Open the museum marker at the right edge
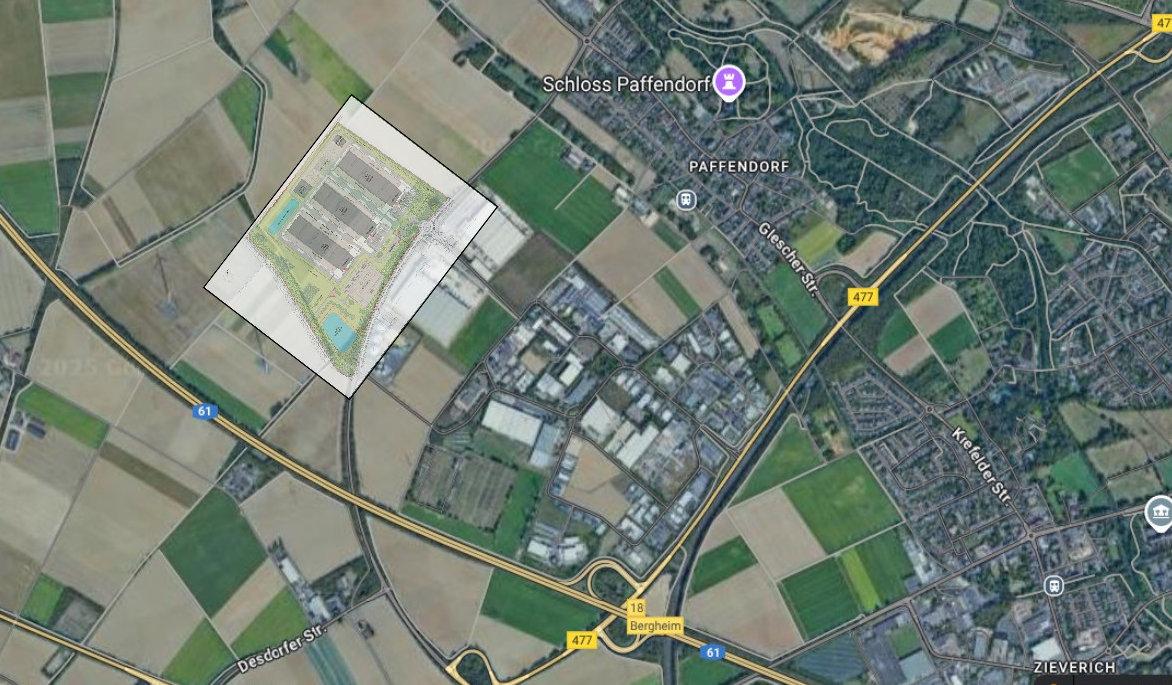Viewport: 1172px width, 685px height. 1160,514
